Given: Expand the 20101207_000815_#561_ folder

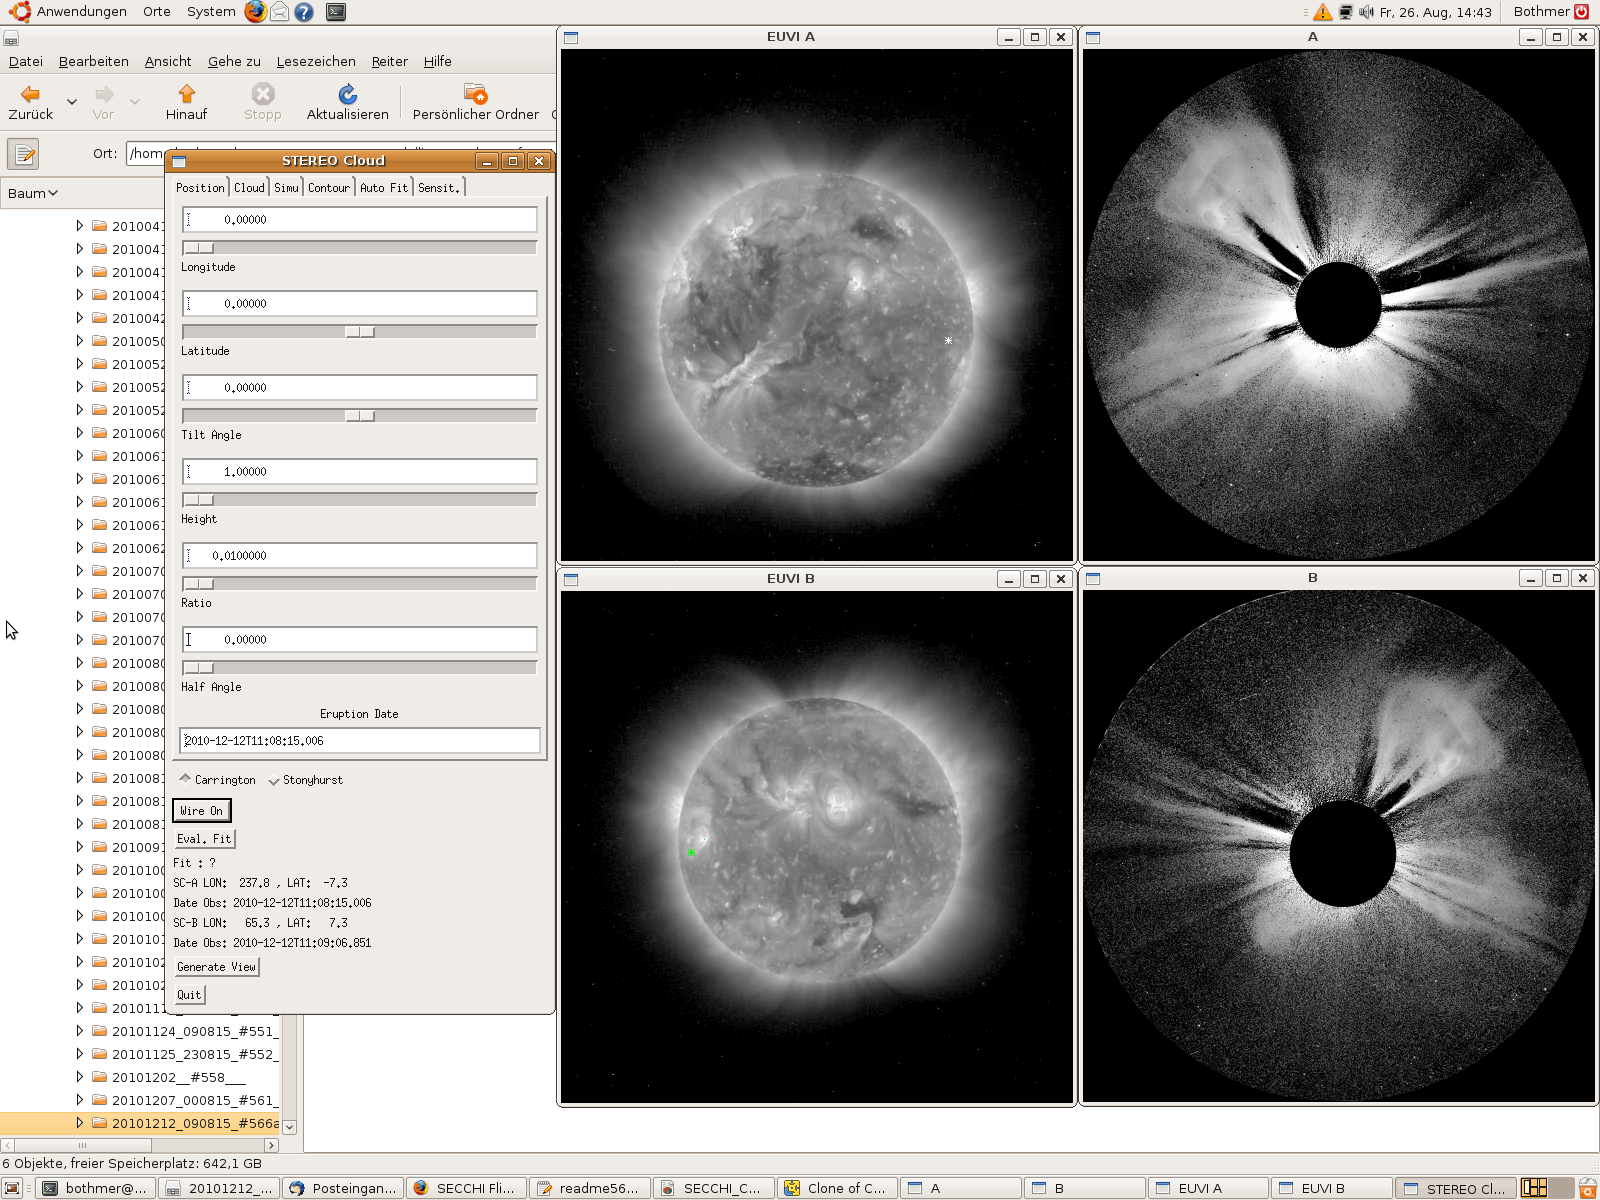Looking at the screenshot, I should (x=80, y=1100).
